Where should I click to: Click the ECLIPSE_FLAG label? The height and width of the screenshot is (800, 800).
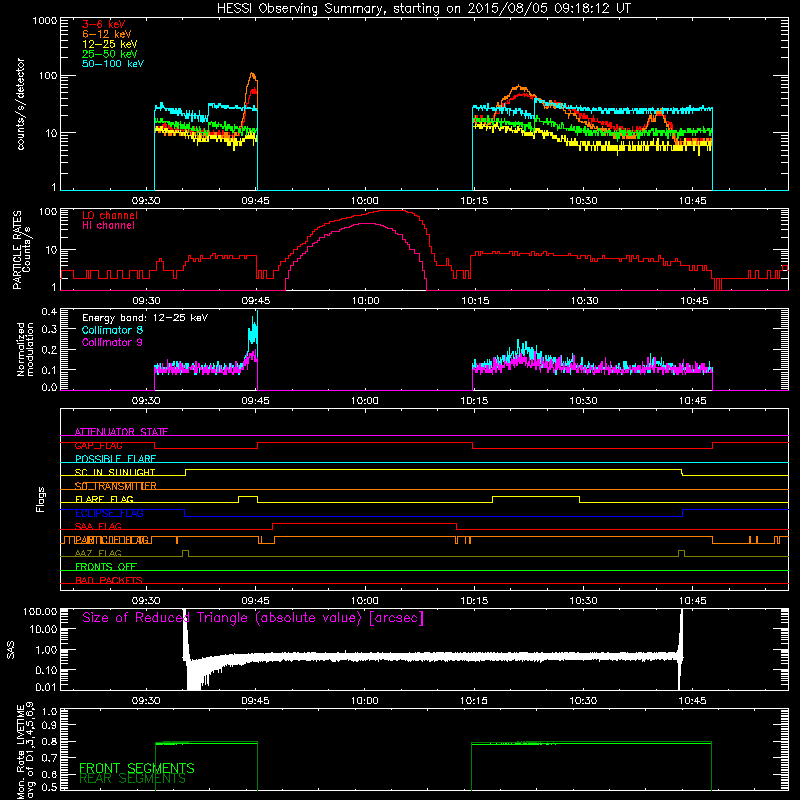click(x=109, y=513)
